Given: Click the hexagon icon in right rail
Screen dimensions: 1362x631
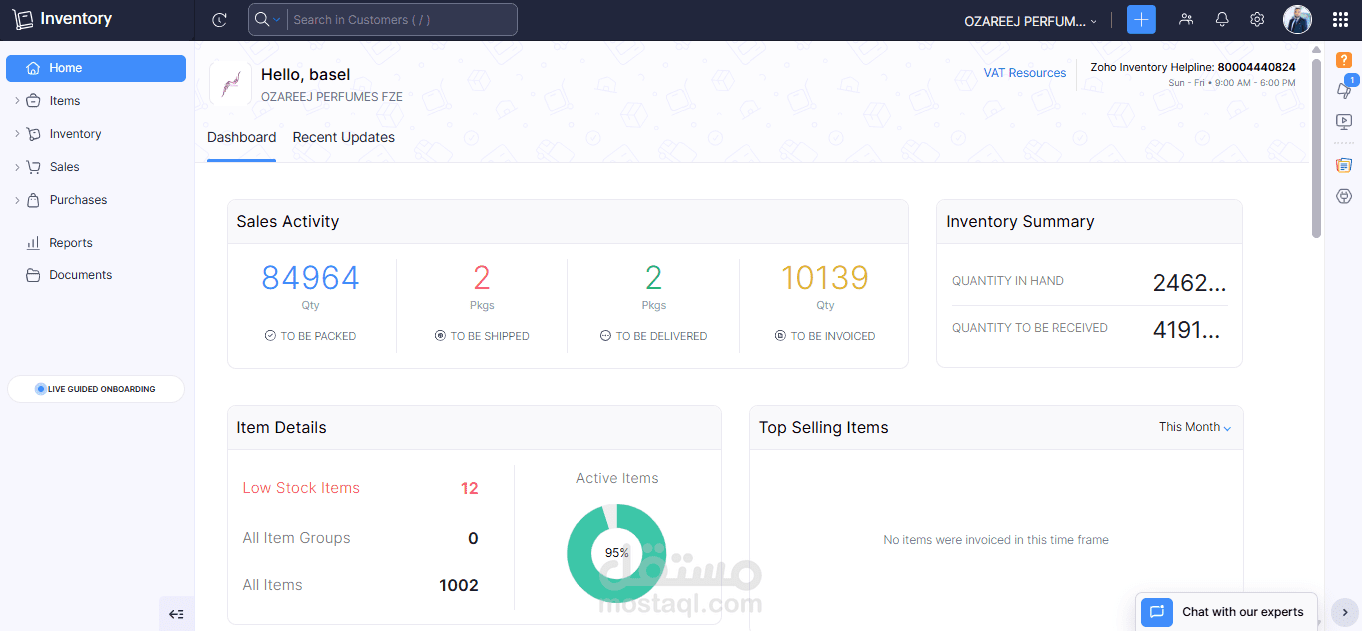Looking at the screenshot, I should click(1344, 196).
